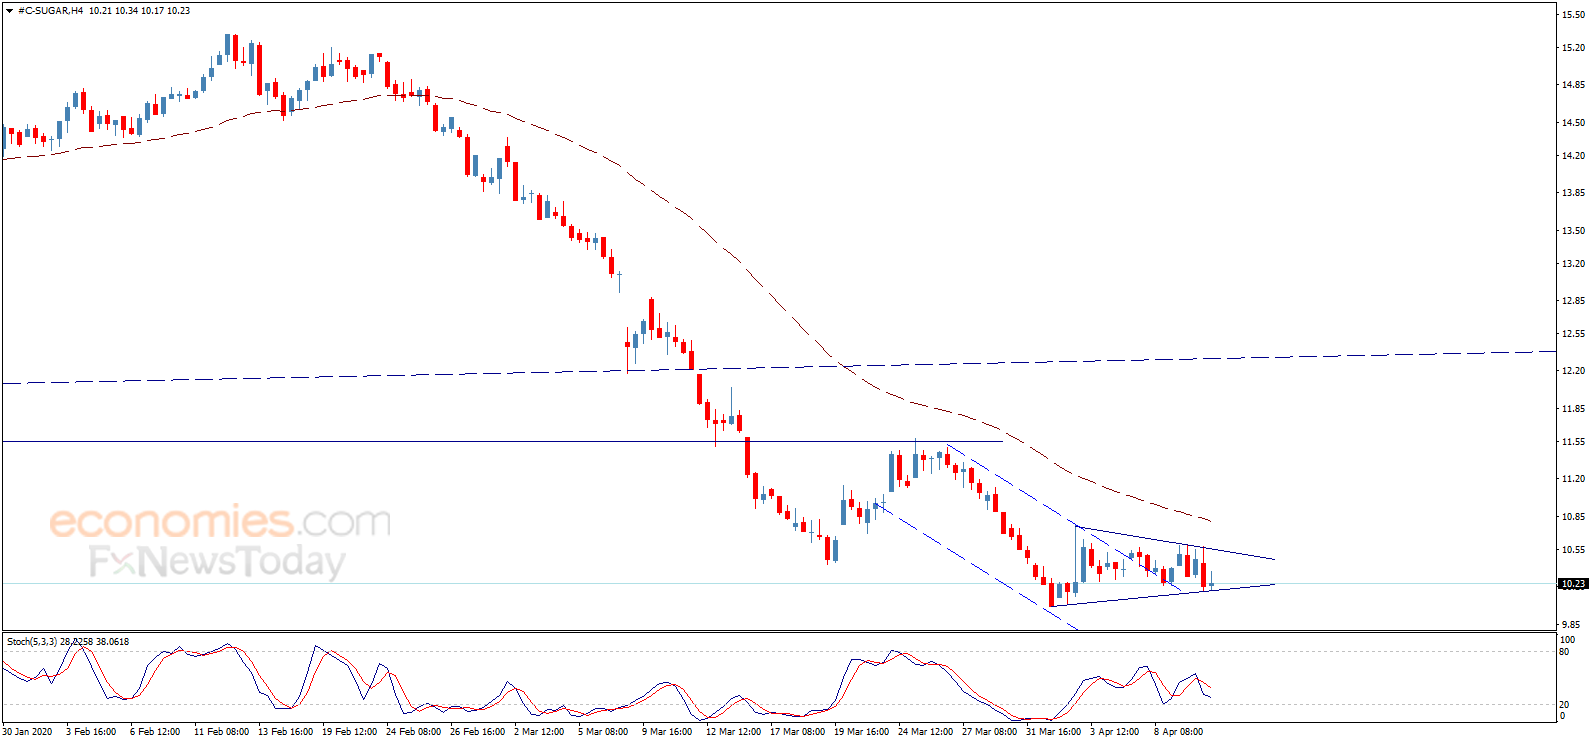Click the 12.20 price scale label

(1573, 371)
